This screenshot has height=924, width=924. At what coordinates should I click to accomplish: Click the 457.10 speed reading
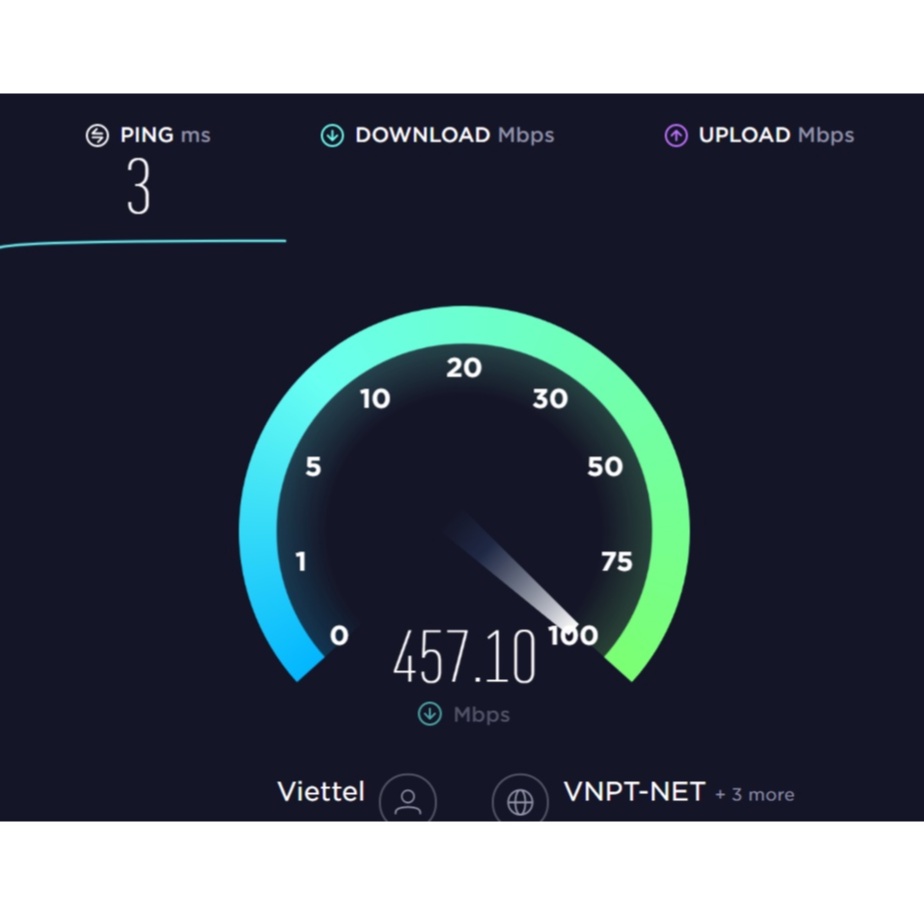pyautogui.click(x=464, y=656)
